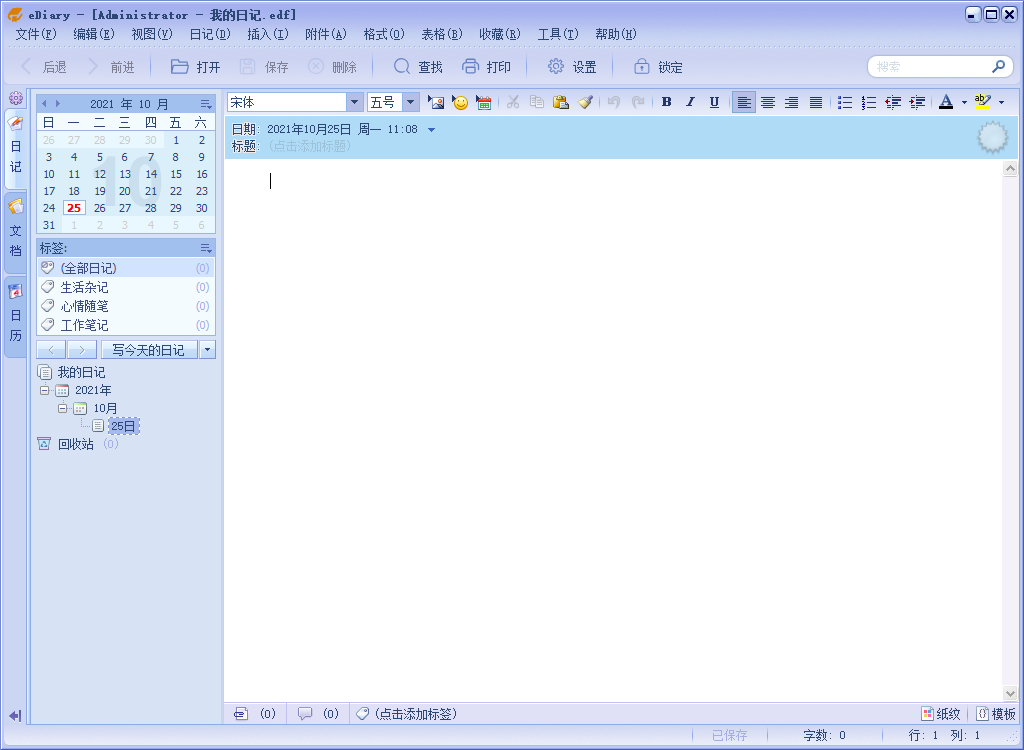Image resolution: width=1024 pixels, height=750 pixels.
Task: Toggle italic formatting
Action: (690, 102)
